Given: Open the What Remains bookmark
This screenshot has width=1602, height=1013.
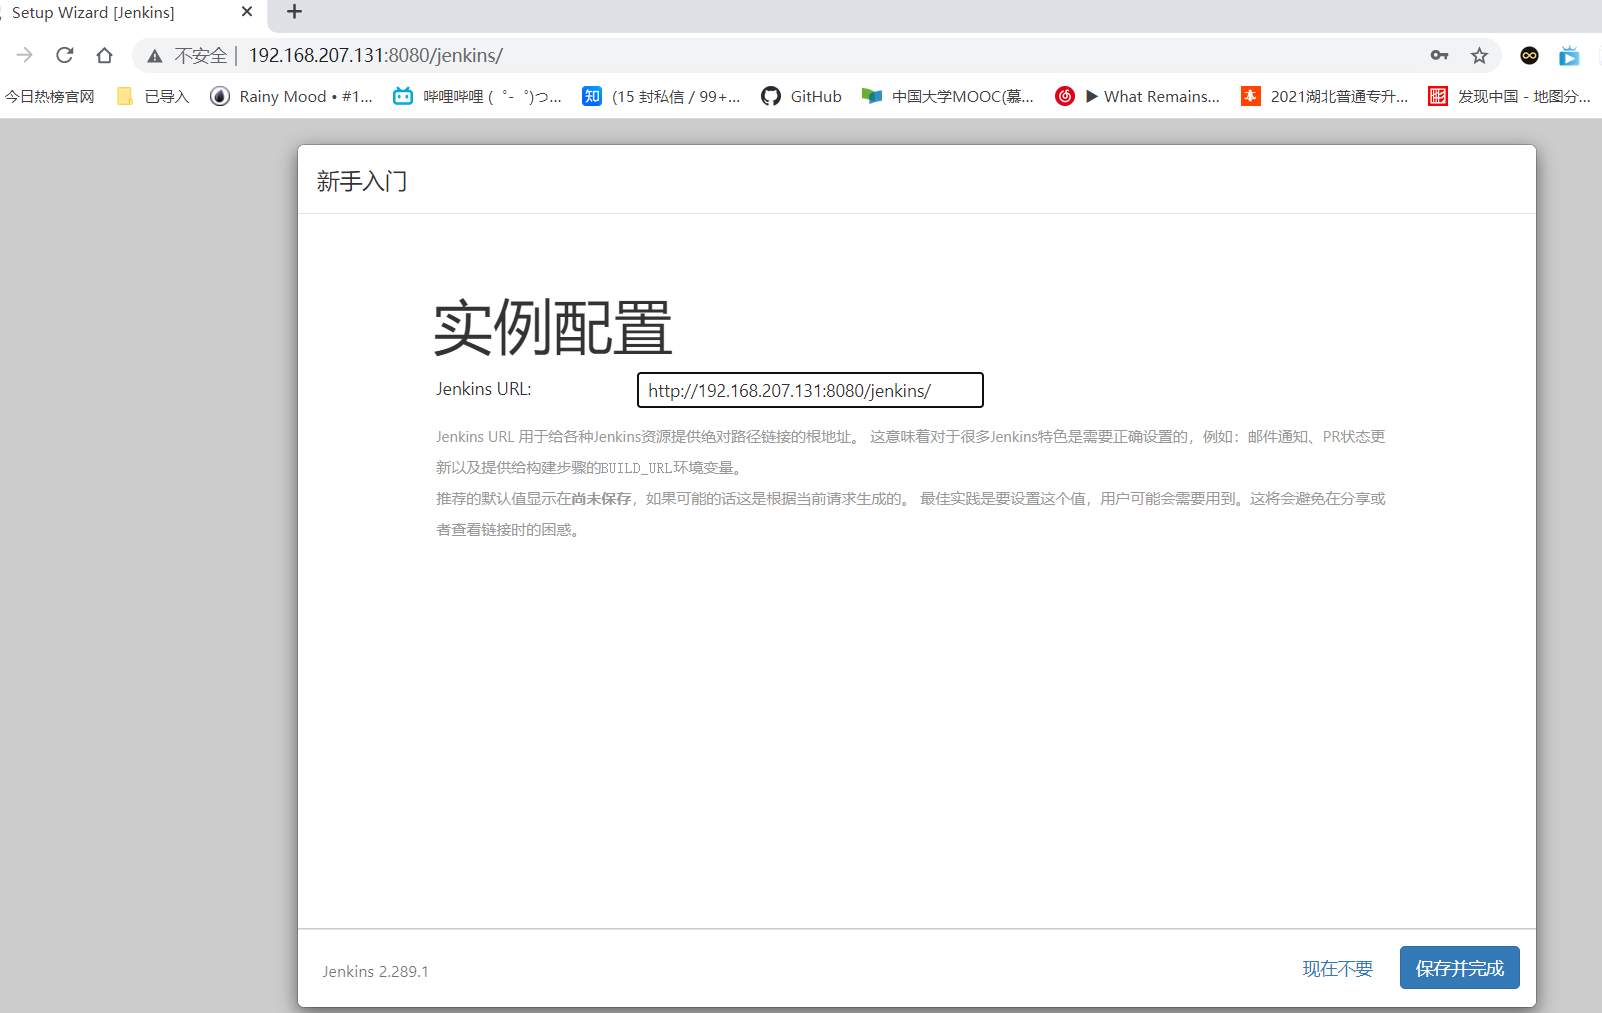Looking at the screenshot, I should (1138, 96).
